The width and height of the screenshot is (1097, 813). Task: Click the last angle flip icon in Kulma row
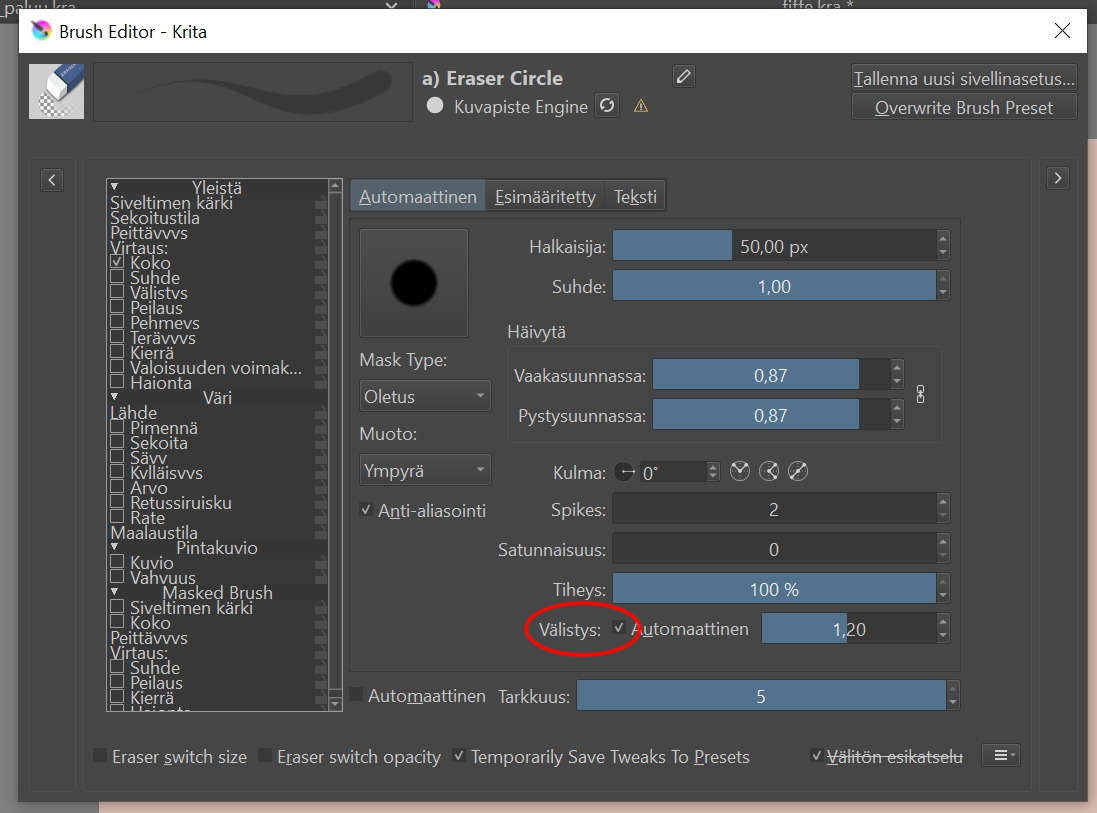pyautogui.click(x=797, y=472)
